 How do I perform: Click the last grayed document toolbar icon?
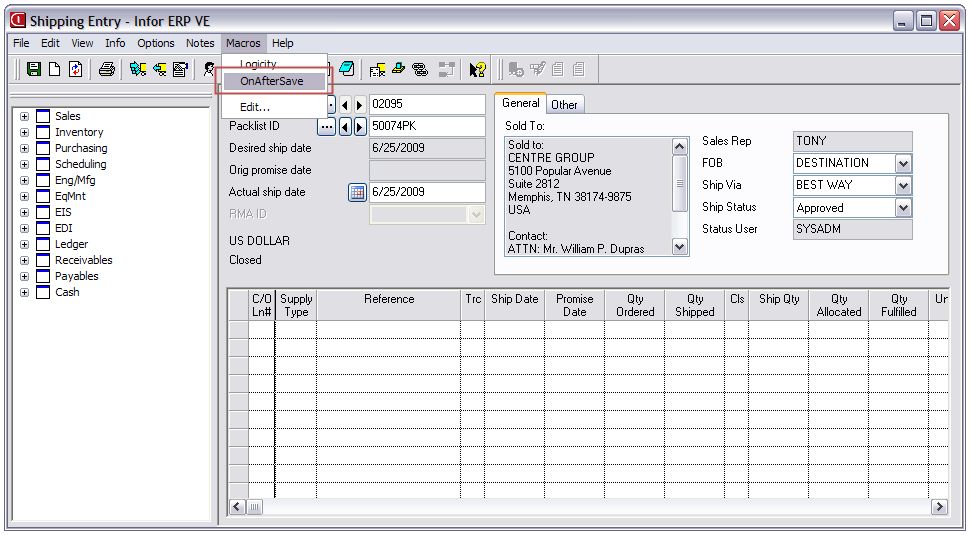tap(579, 69)
